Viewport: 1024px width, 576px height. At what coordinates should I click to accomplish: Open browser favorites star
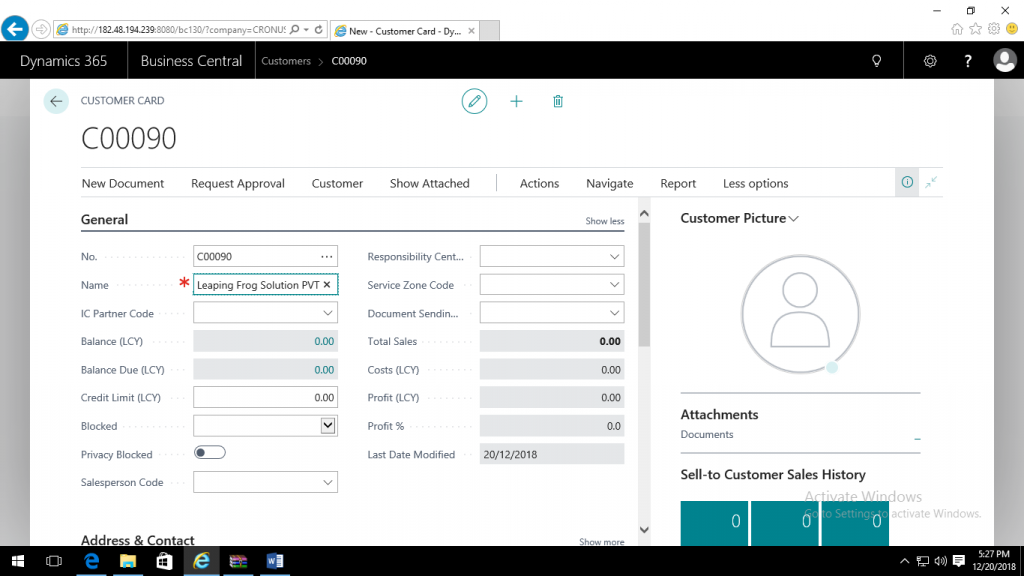pos(975,29)
